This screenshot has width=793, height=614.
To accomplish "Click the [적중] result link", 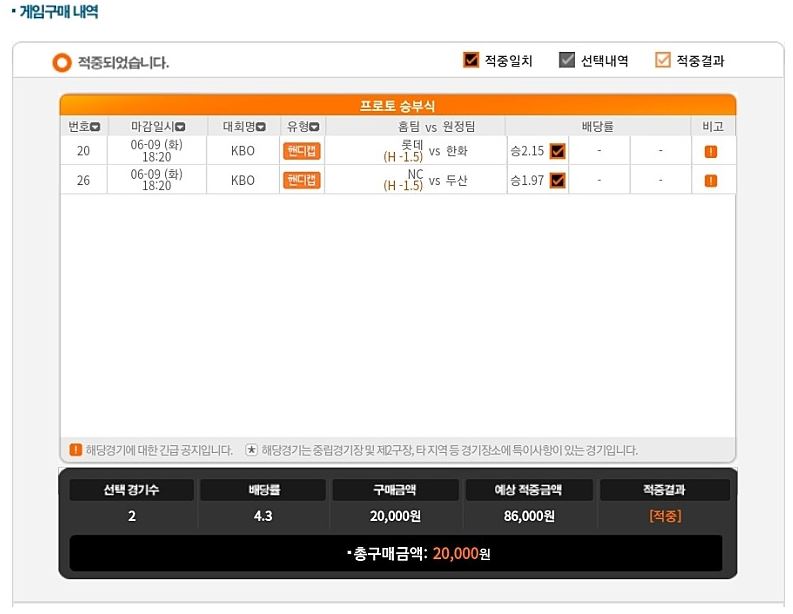I will [665, 516].
